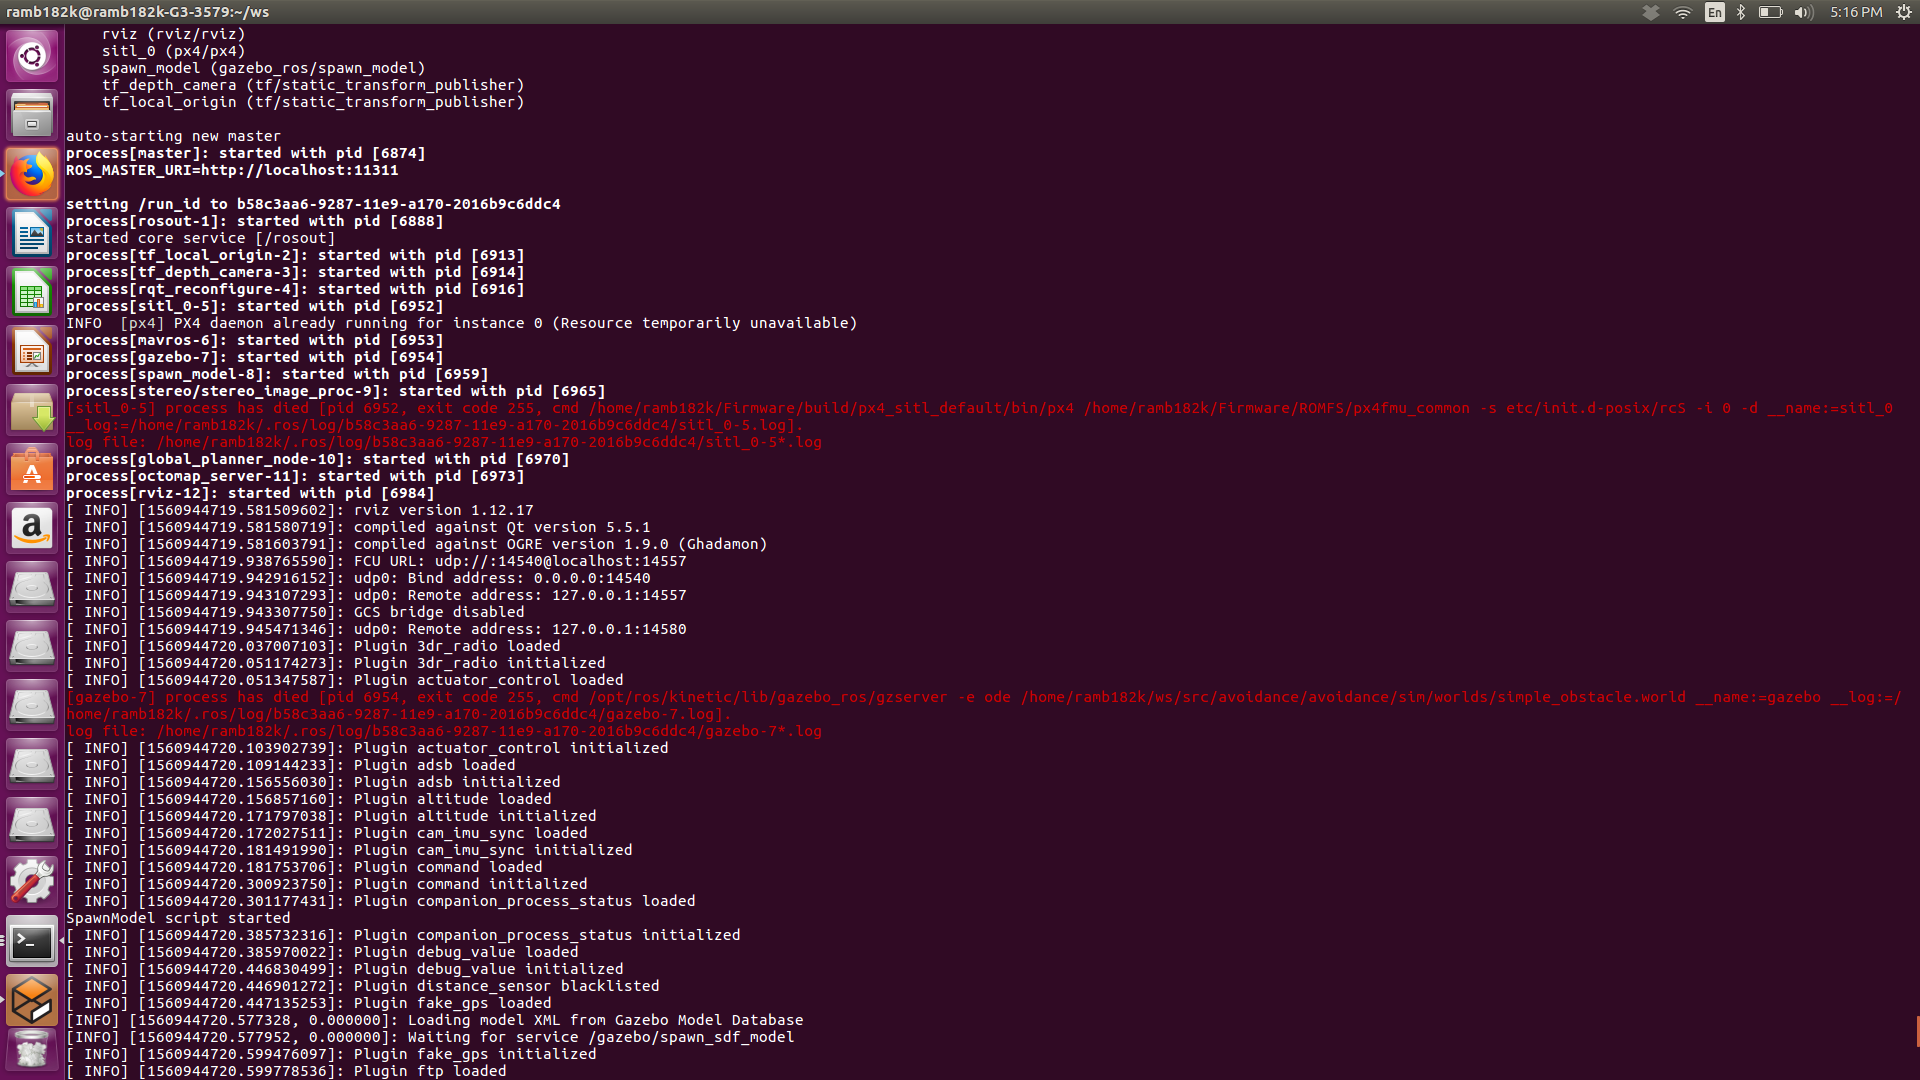This screenshot has width=1920, height=1080.
Task: Open the Wi-Fi network menu
Action: pyautogui.click(x=1683, y=12)
